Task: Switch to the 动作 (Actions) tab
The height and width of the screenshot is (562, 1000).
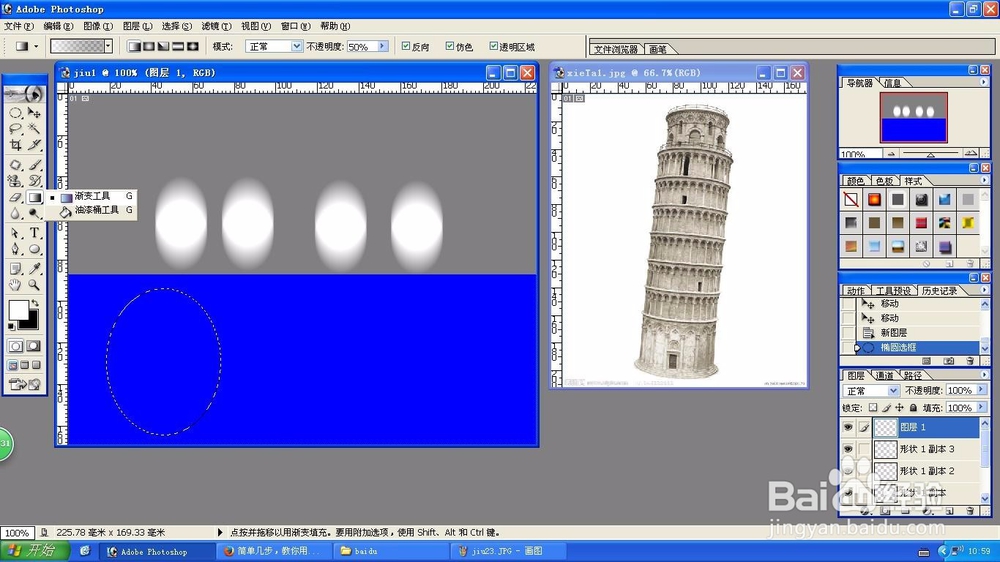Action: (855, 290)
